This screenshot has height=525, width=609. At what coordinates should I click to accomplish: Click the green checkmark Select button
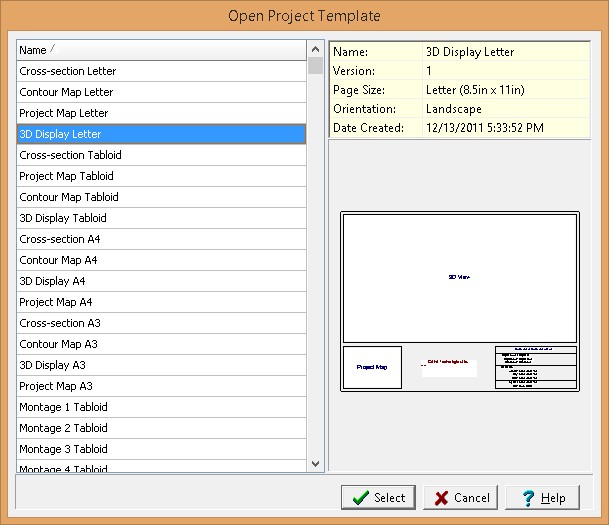click(377, 497)
